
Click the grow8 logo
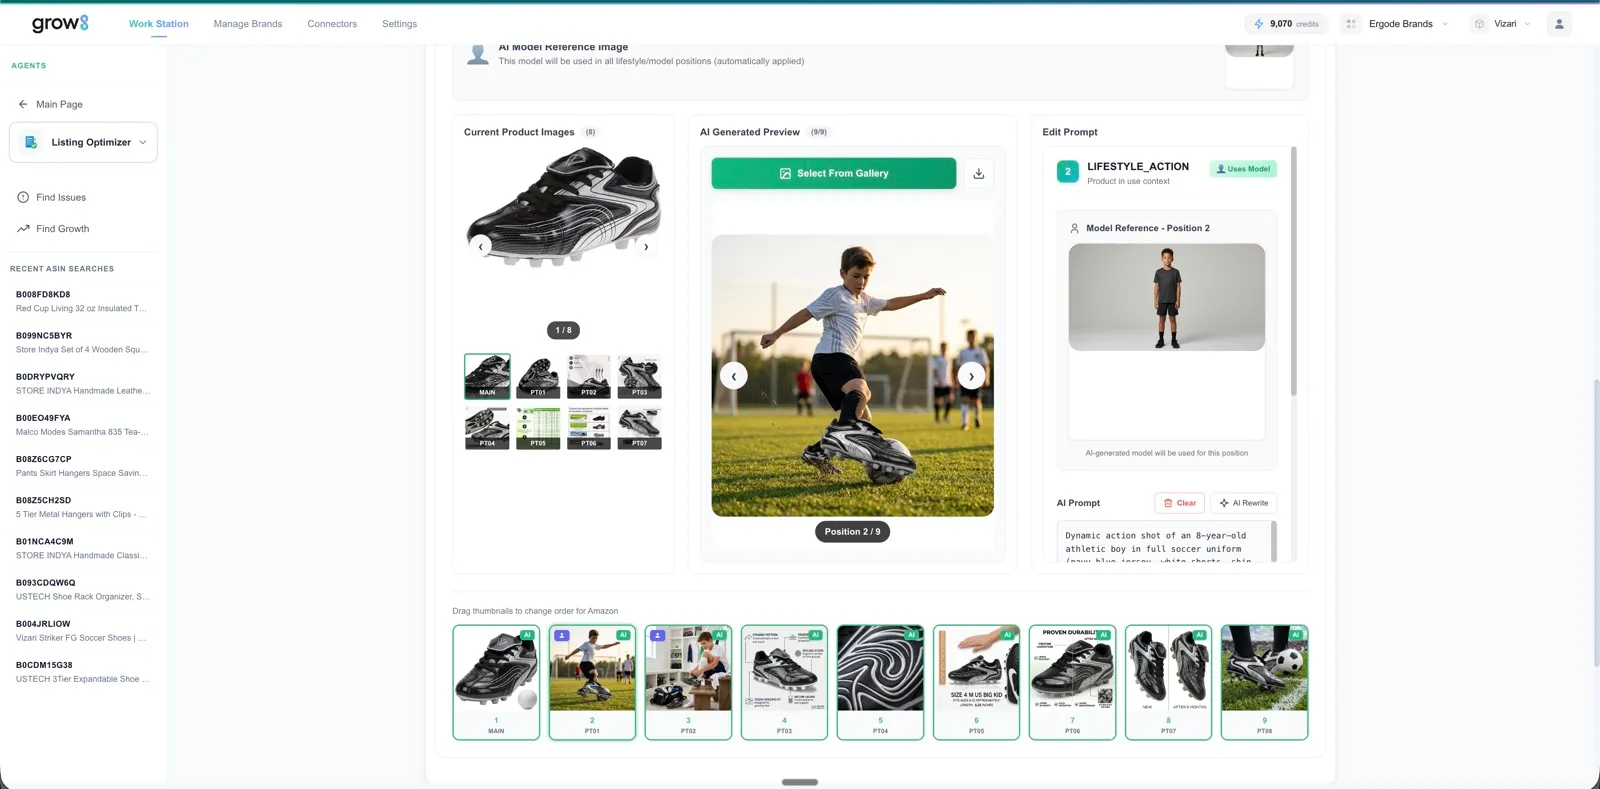pyautogui.click(x=60, y=23)
